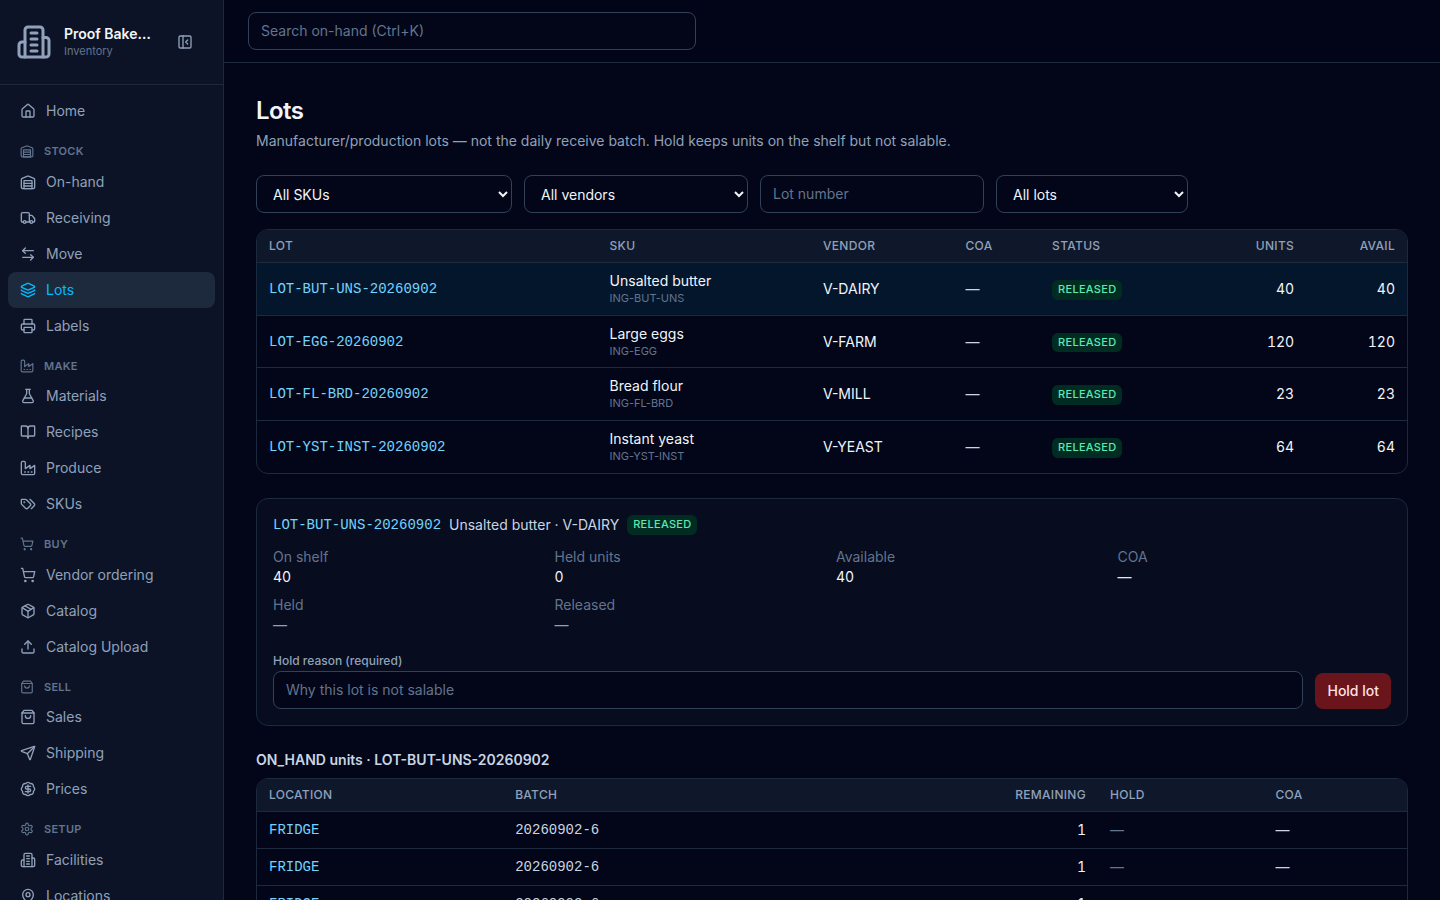Click the Home icon in sidebar
This screenshot has width=1440, height=900.
[x=28, y=111]
